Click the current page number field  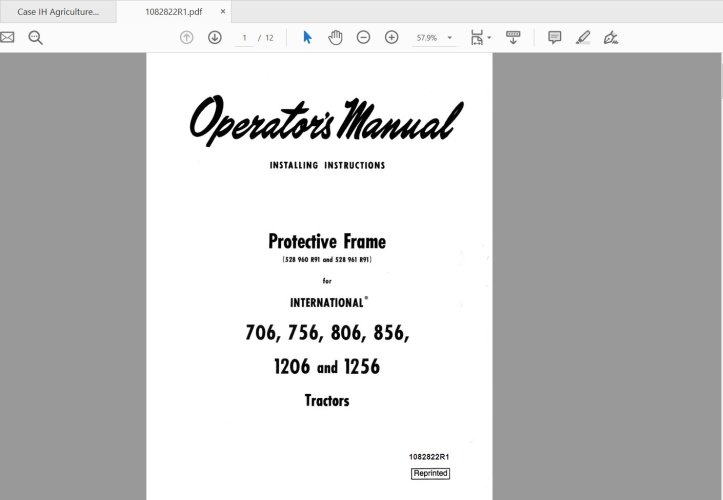[x=244, y=38]
